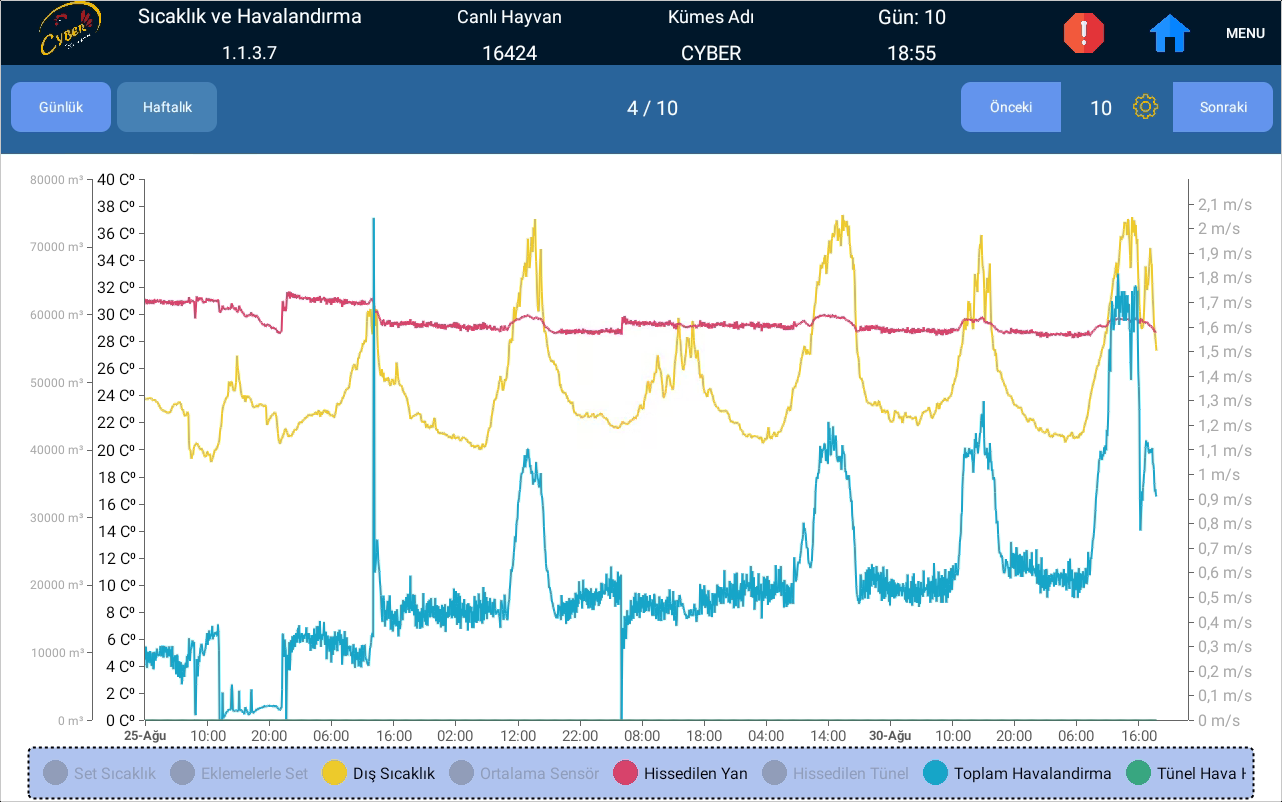Click the version number 1.1.3.7
The image size is (1282, 802).
tap(249, 53)
